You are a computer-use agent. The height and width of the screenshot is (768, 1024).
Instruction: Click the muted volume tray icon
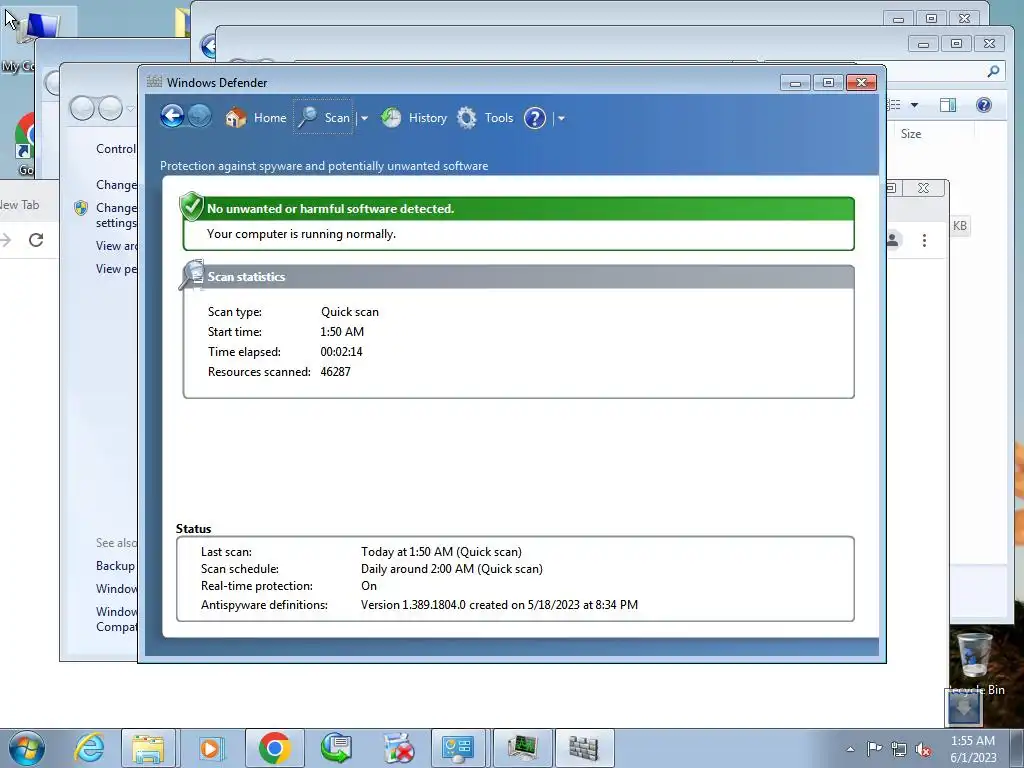point(923,749)
